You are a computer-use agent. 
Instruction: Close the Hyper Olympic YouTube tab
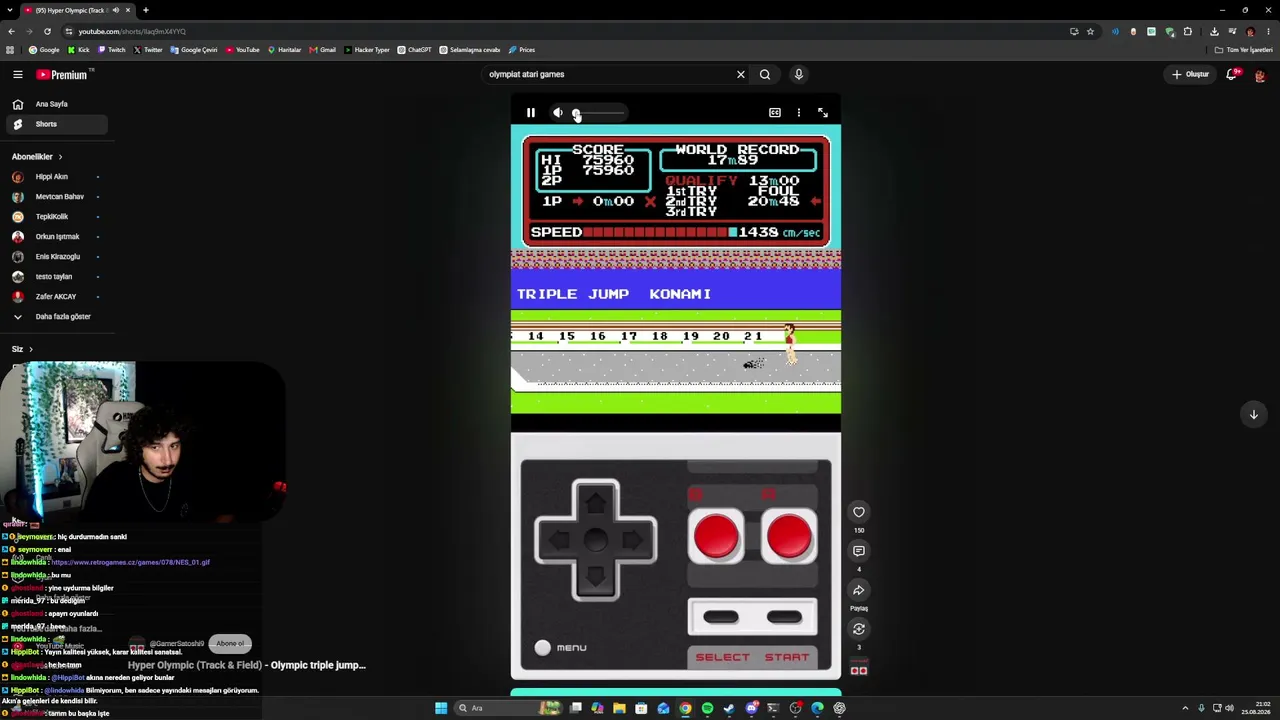[129, 10]
